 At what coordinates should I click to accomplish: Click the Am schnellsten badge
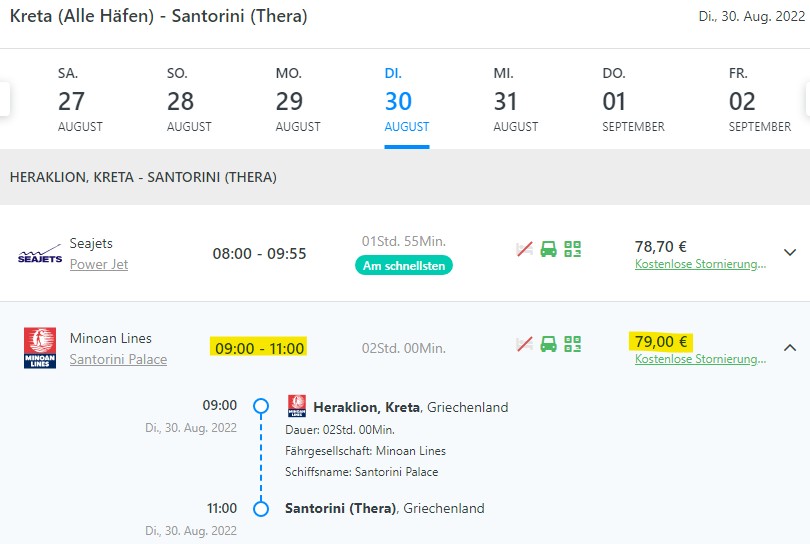(403, 265)
